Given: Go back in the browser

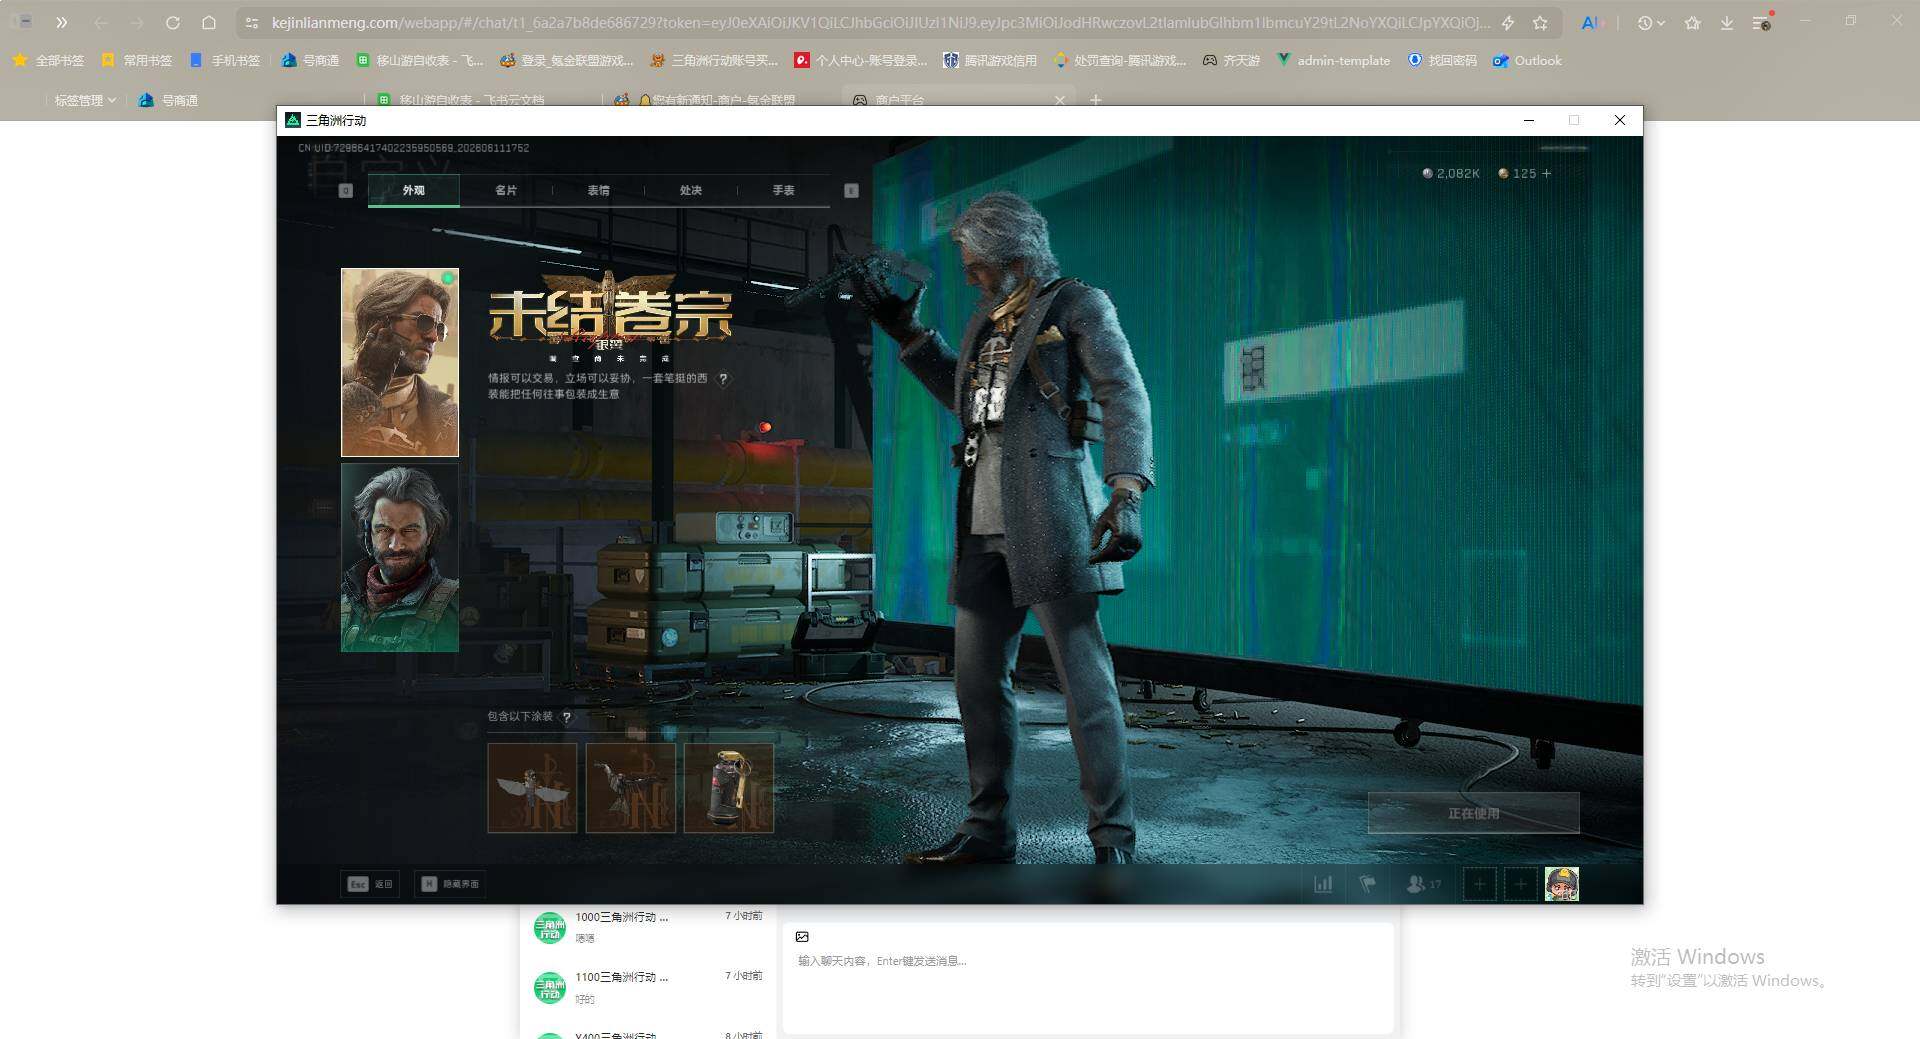Looking at the screenshot, I should coord(101,22).
